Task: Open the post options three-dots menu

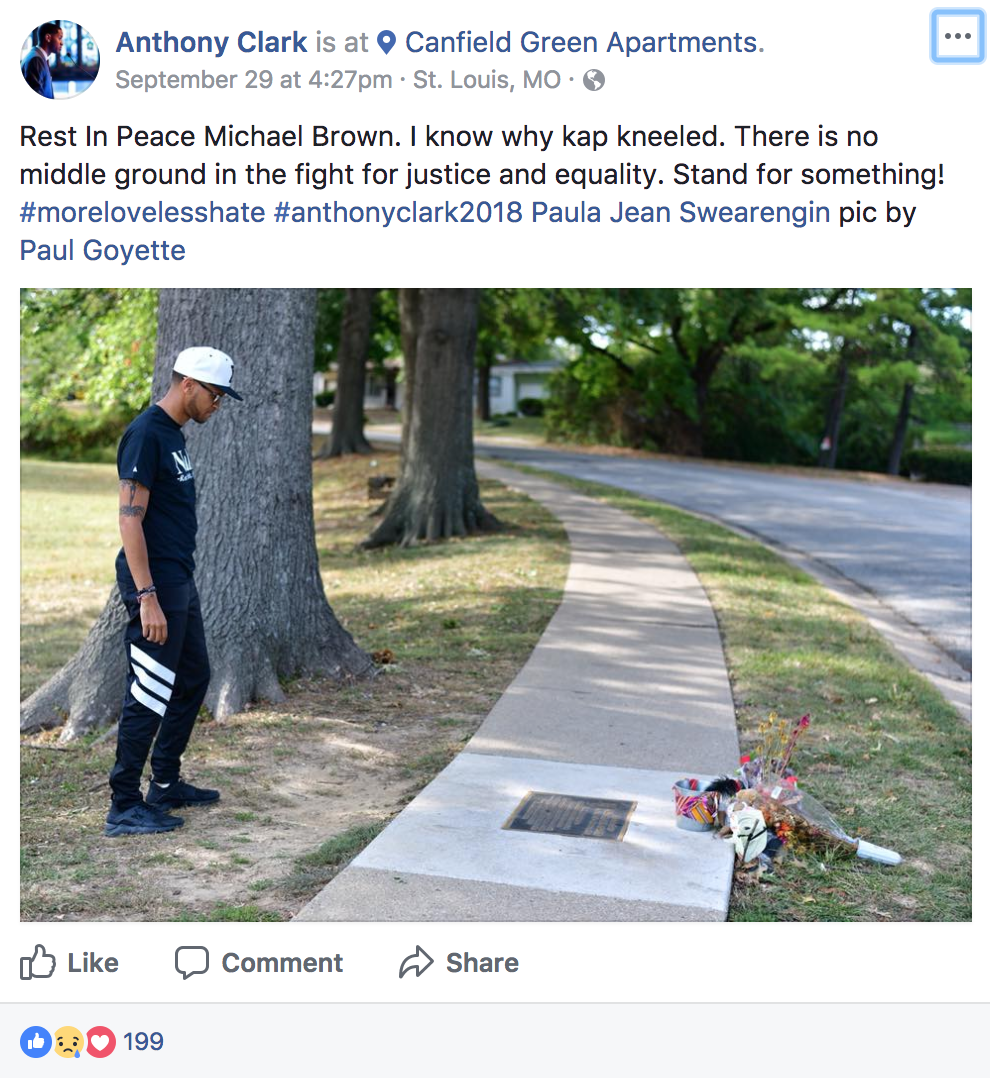Action: click(x=958, y=36)
